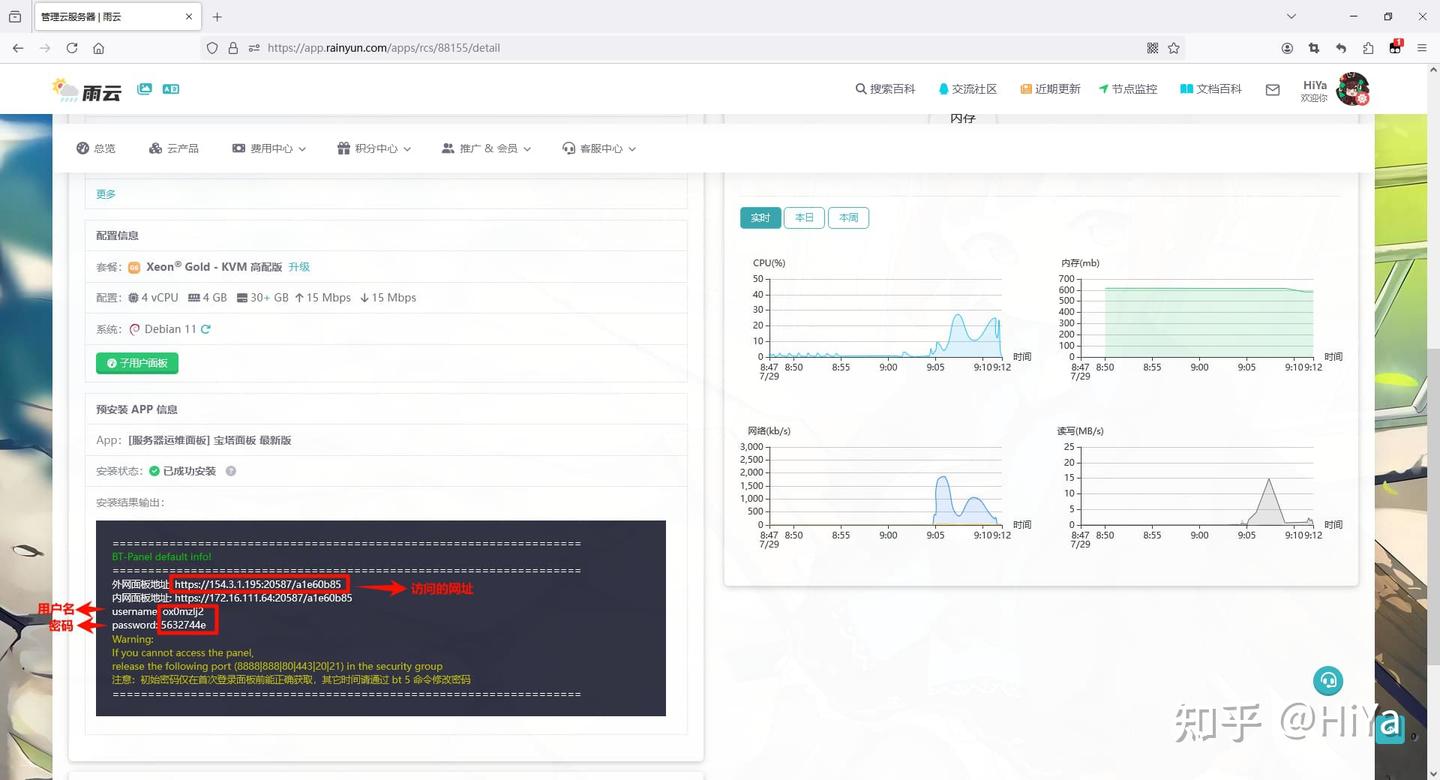The height and width of the screenshot is (780, 1440).
Task: Select the 实时 time range toggle
Action: pyautogui.click(x=760, y=218)
